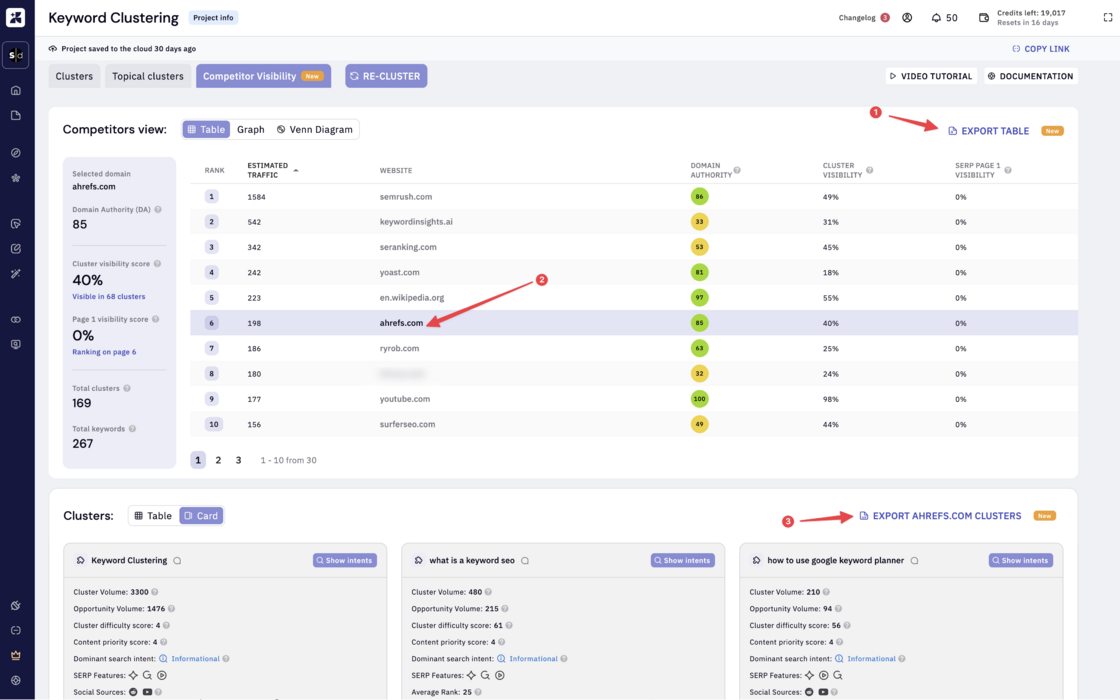Open the home icon in left sidebar
The width and height of the screenshot is (1120, 700).
[x=16, y=91]
